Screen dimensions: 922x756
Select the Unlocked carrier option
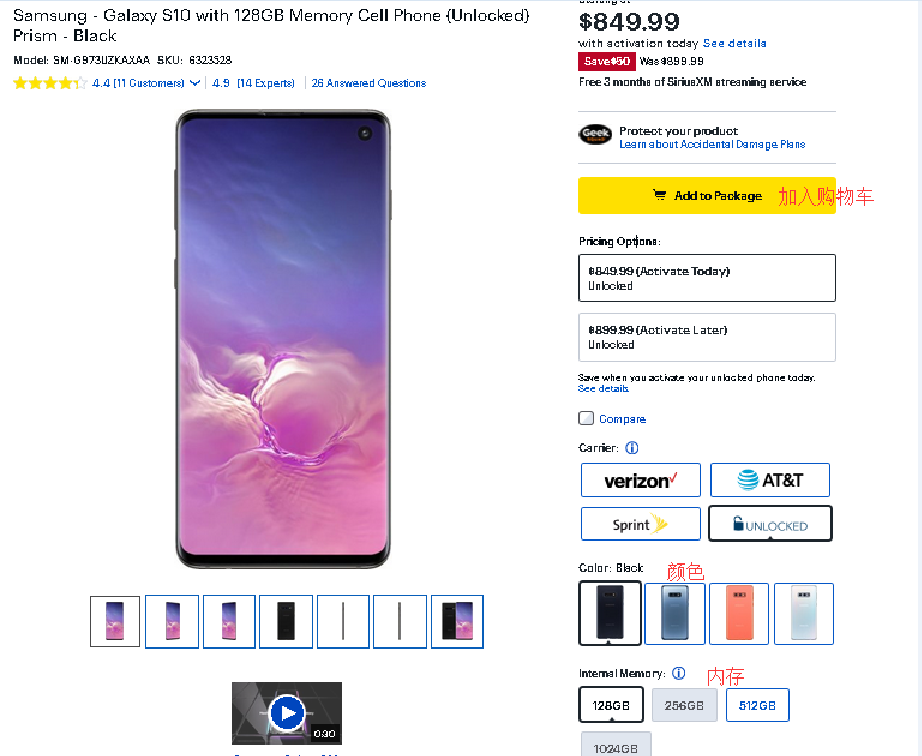click(770, 524)
